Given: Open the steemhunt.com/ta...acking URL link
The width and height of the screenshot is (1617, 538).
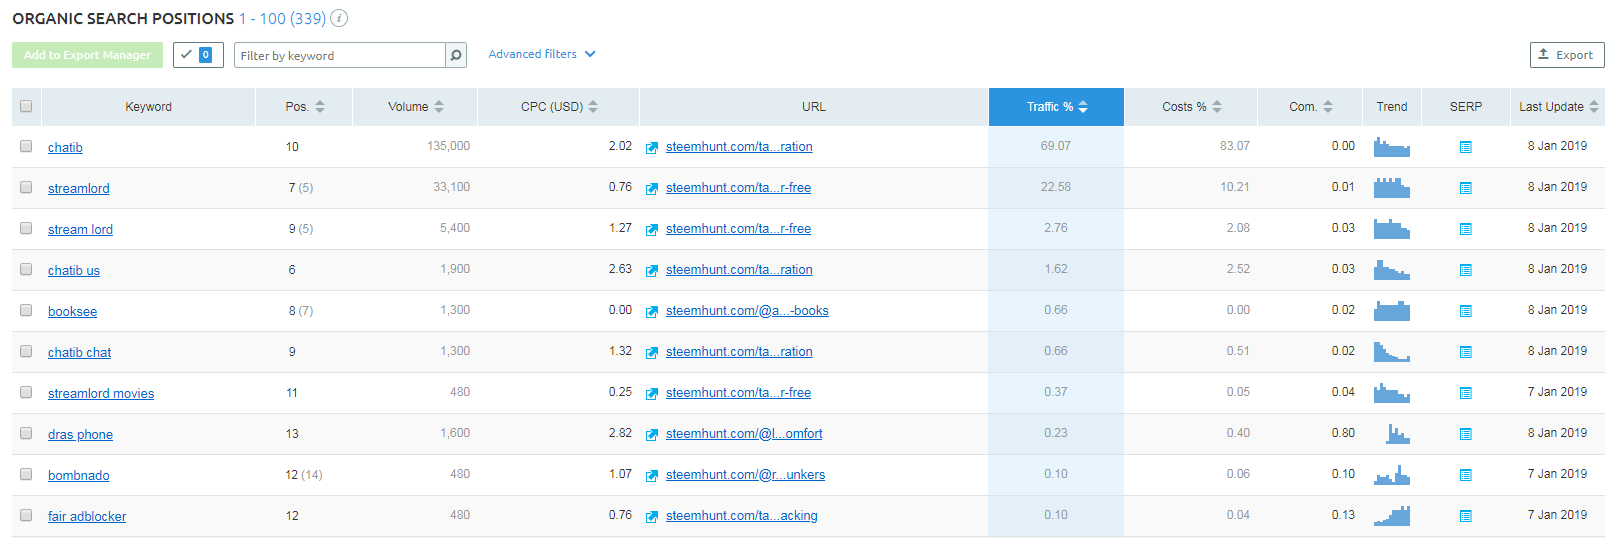Looking at the screenshot, I should (741, 516).
